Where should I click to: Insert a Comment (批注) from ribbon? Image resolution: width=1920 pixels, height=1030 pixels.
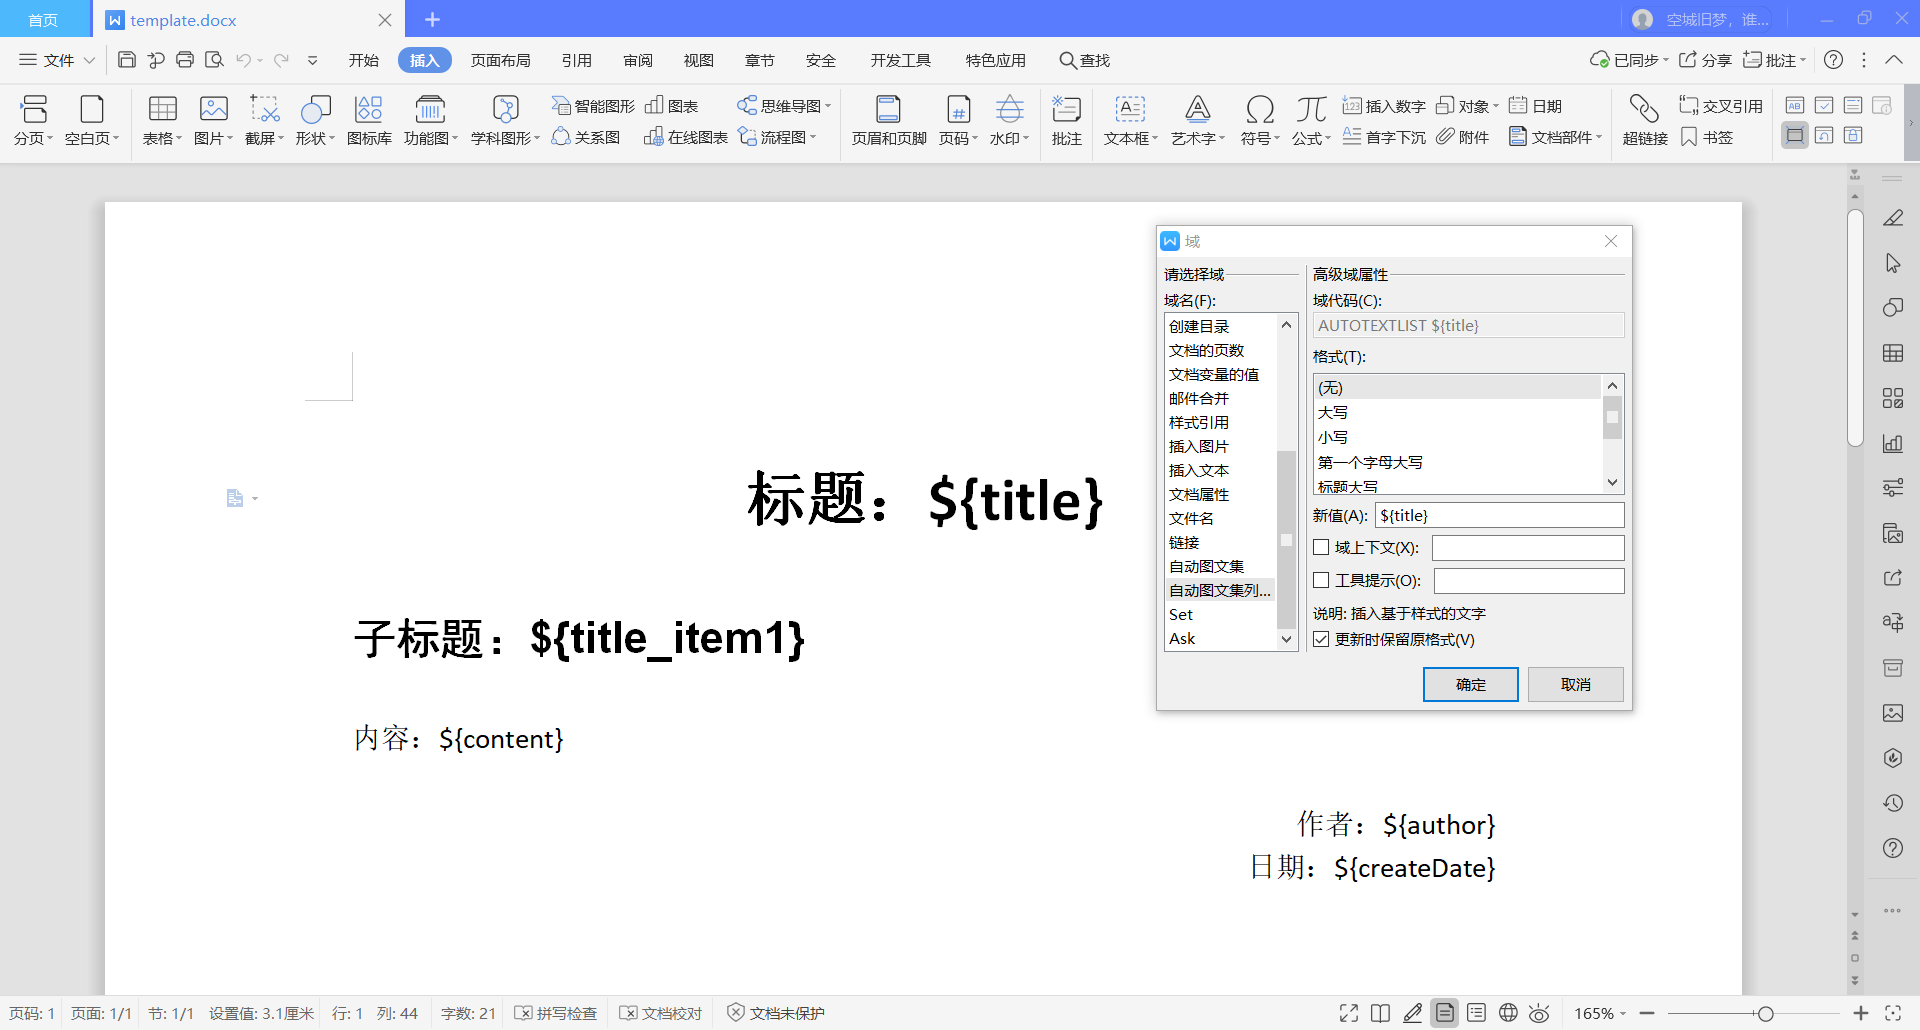point(1067,120)
